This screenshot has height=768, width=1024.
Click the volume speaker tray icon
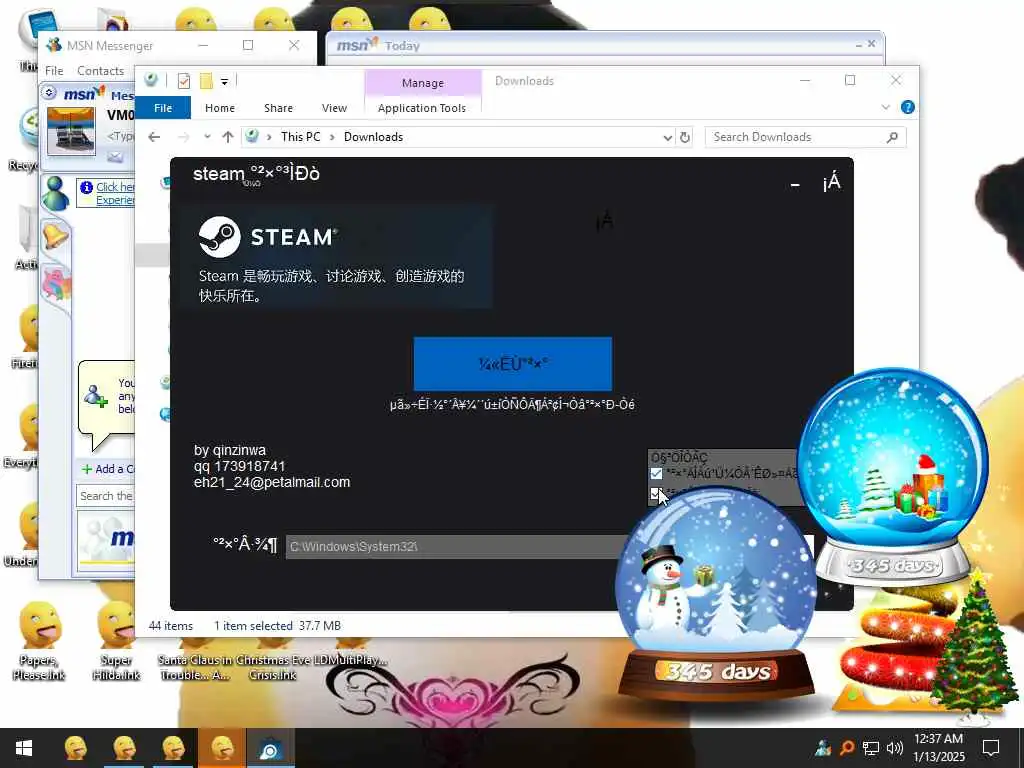[x=895, y=748]
